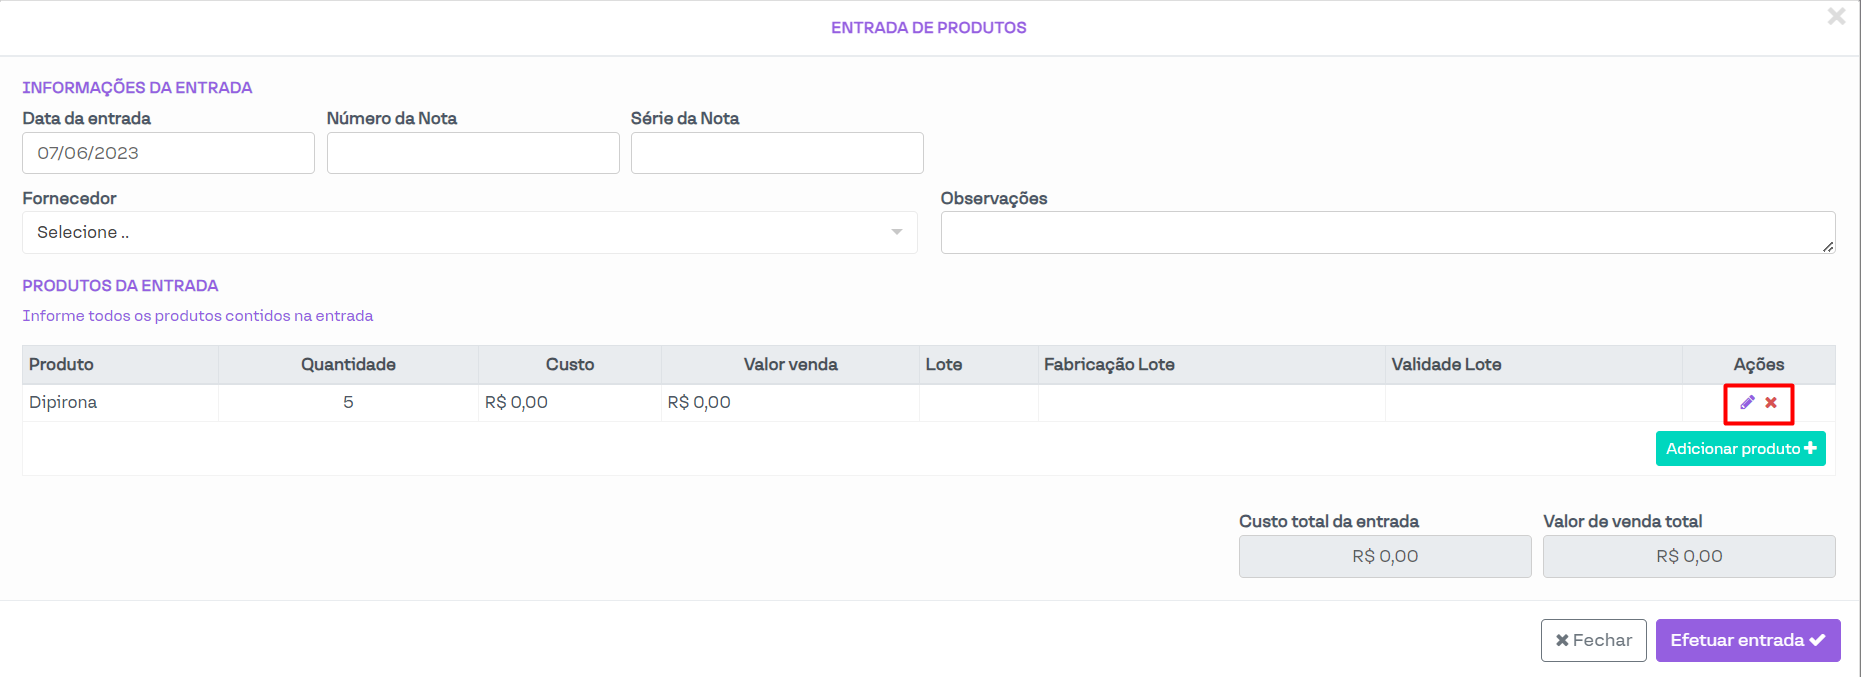1861x677 pixels.
Task: Click the Série da Nota input
Action: (x=777, y=153)
